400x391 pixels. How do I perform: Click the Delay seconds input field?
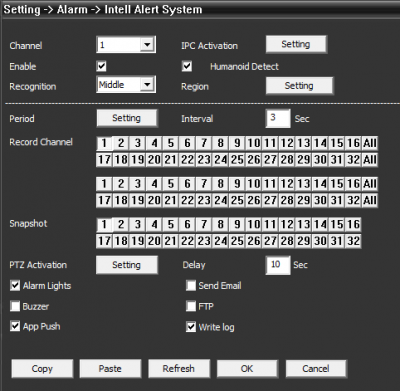(x=278, y=265)
